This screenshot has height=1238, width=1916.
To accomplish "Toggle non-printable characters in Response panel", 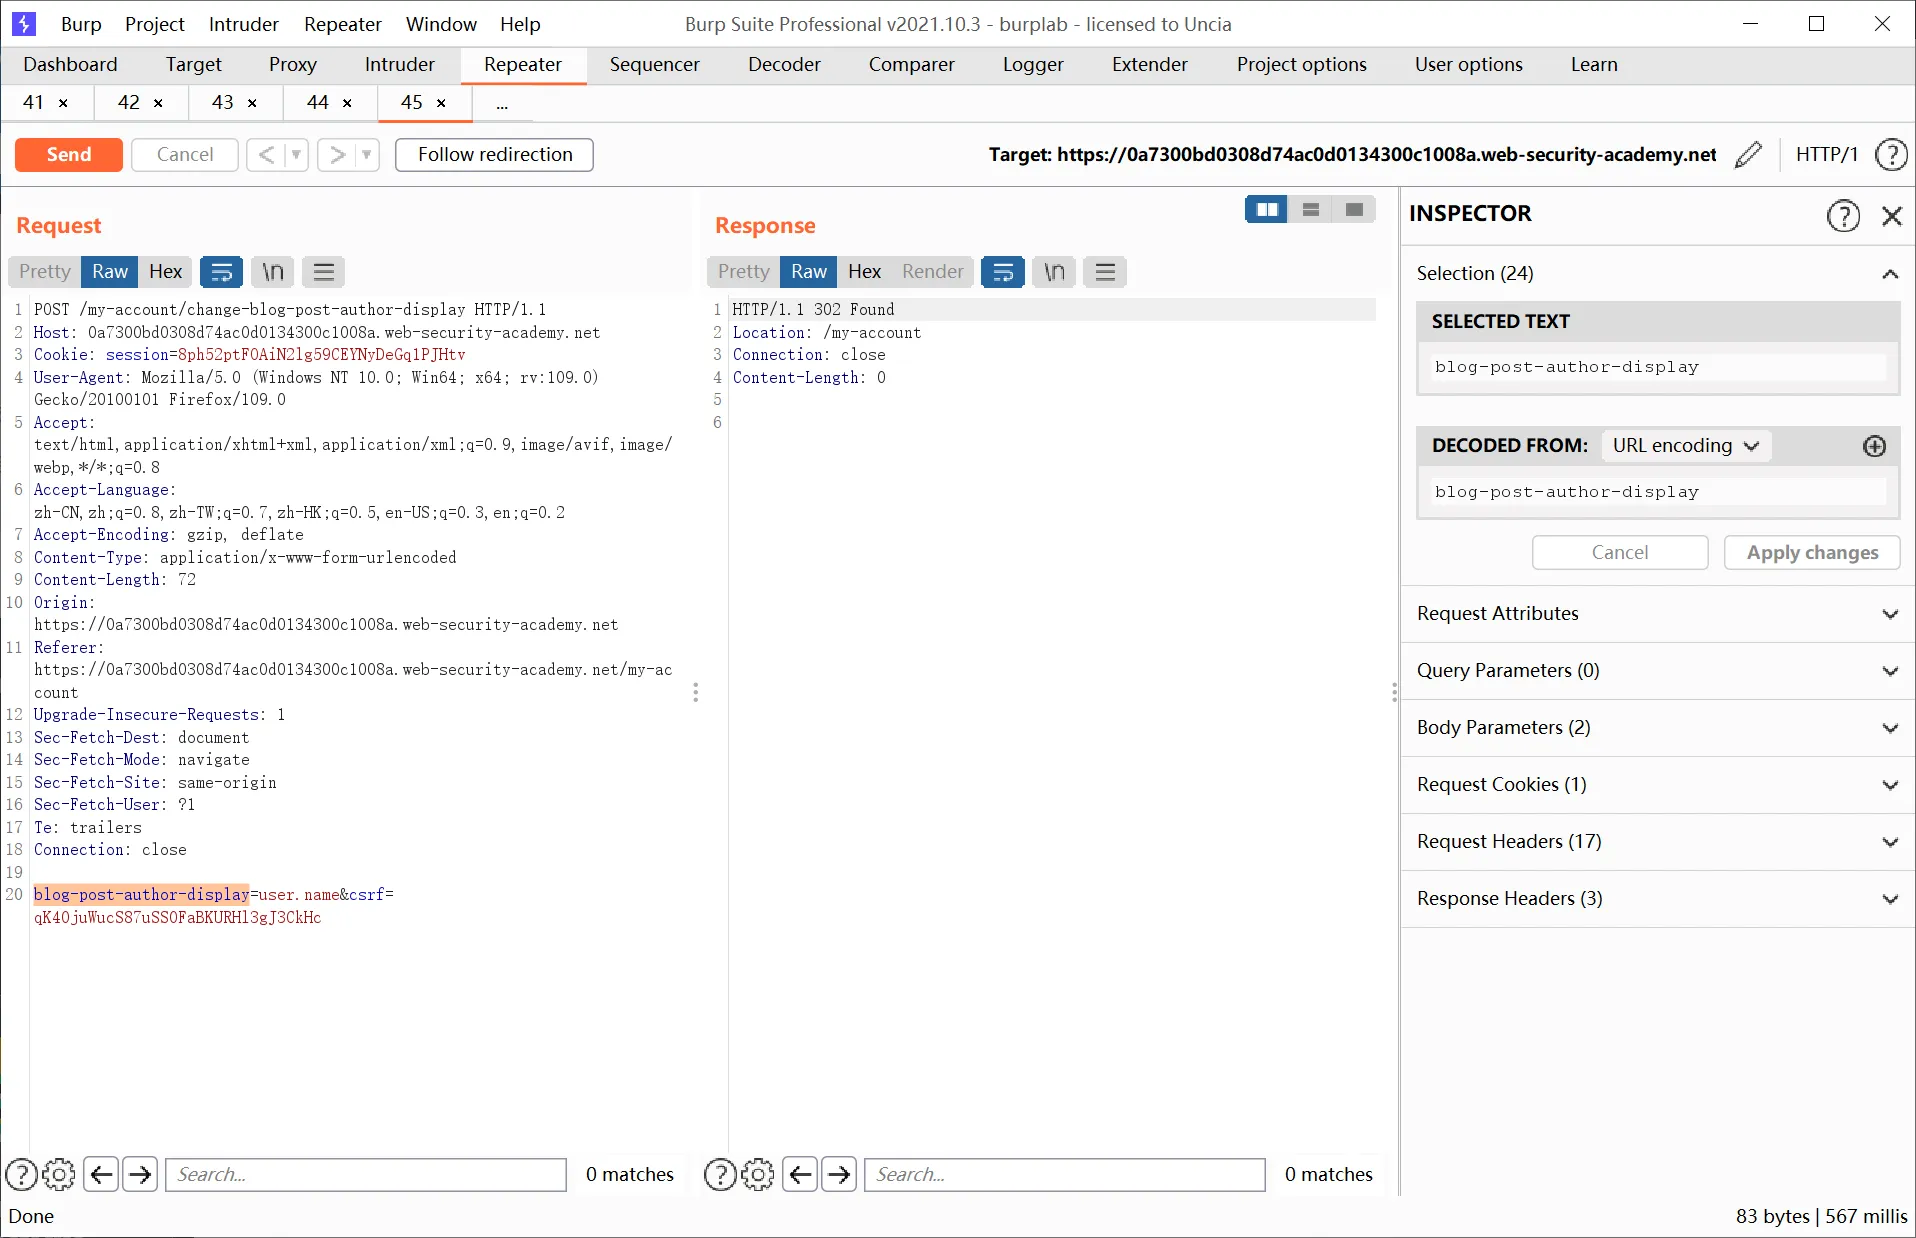I will pyautogui.click(x=1054, y=272).
